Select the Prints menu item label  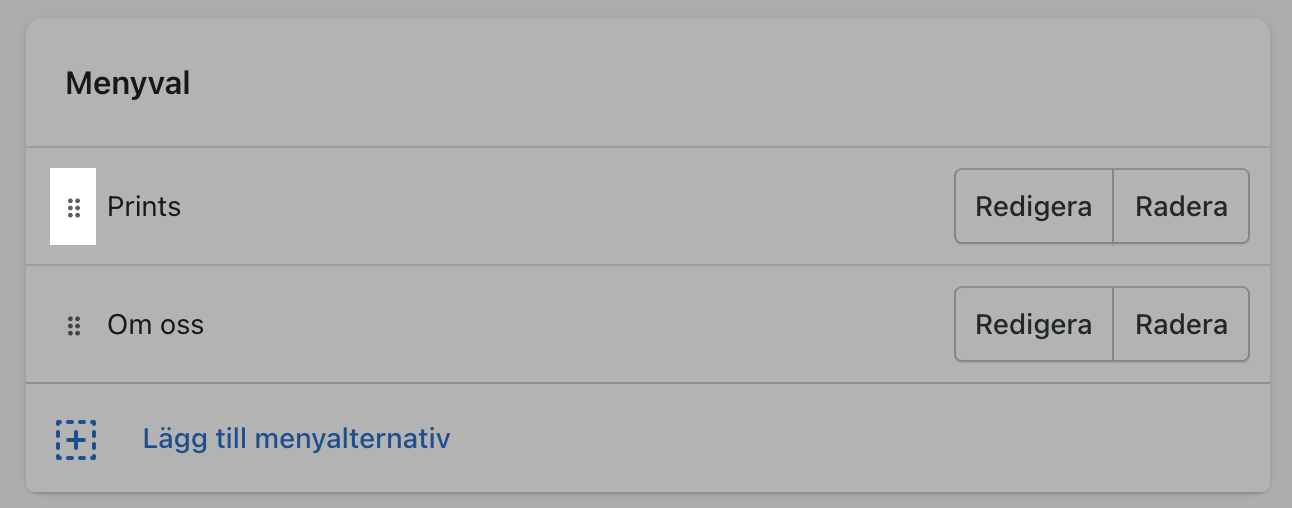(144, 207)
